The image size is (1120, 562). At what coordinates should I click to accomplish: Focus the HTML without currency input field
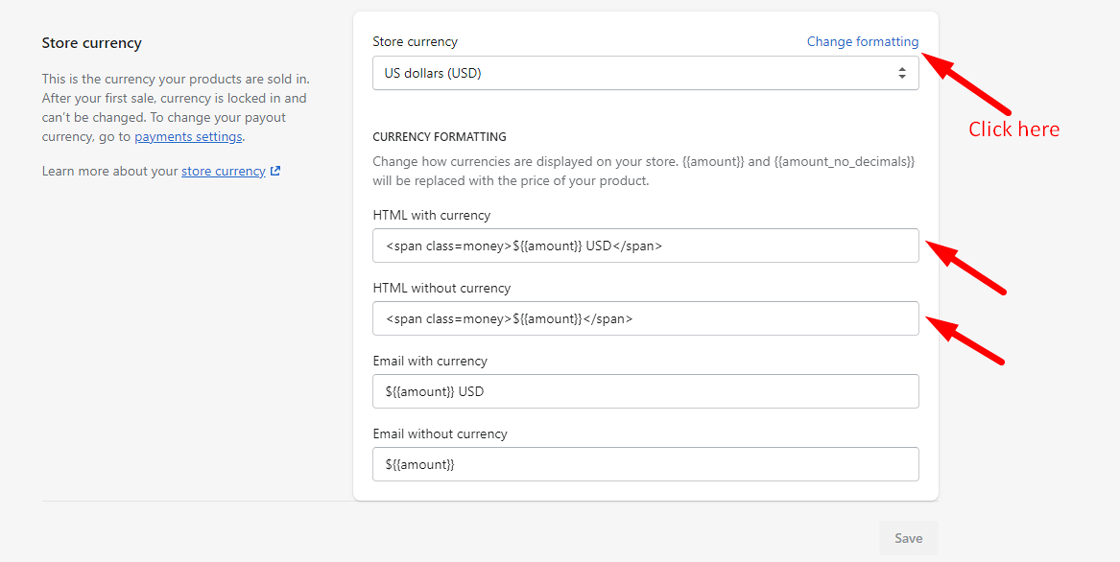click(x=645, y=319)
